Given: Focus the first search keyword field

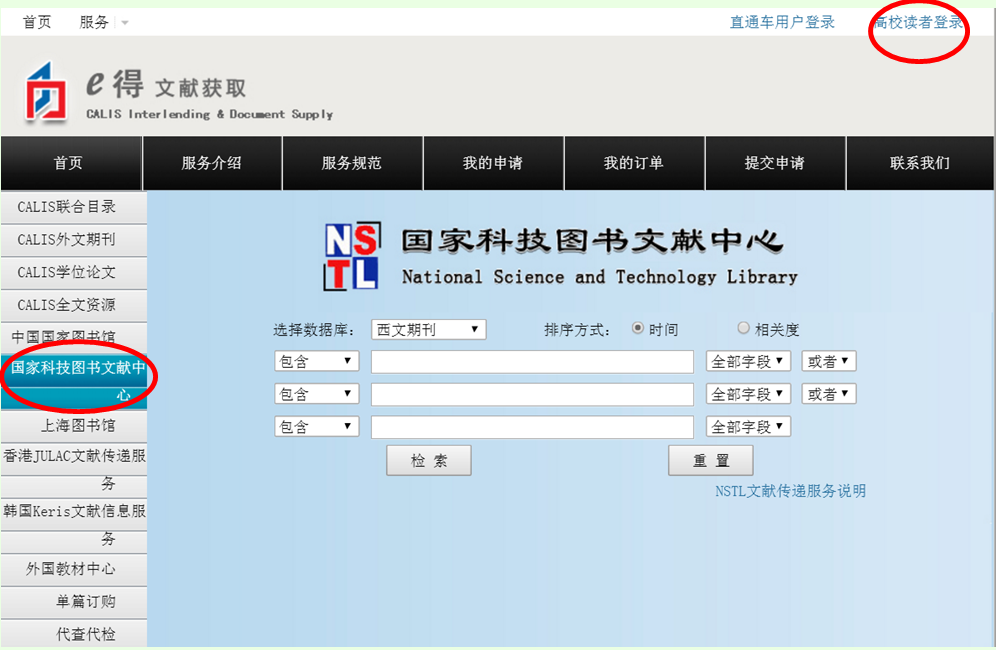Looking at the screenshot, I should point(532,362).
